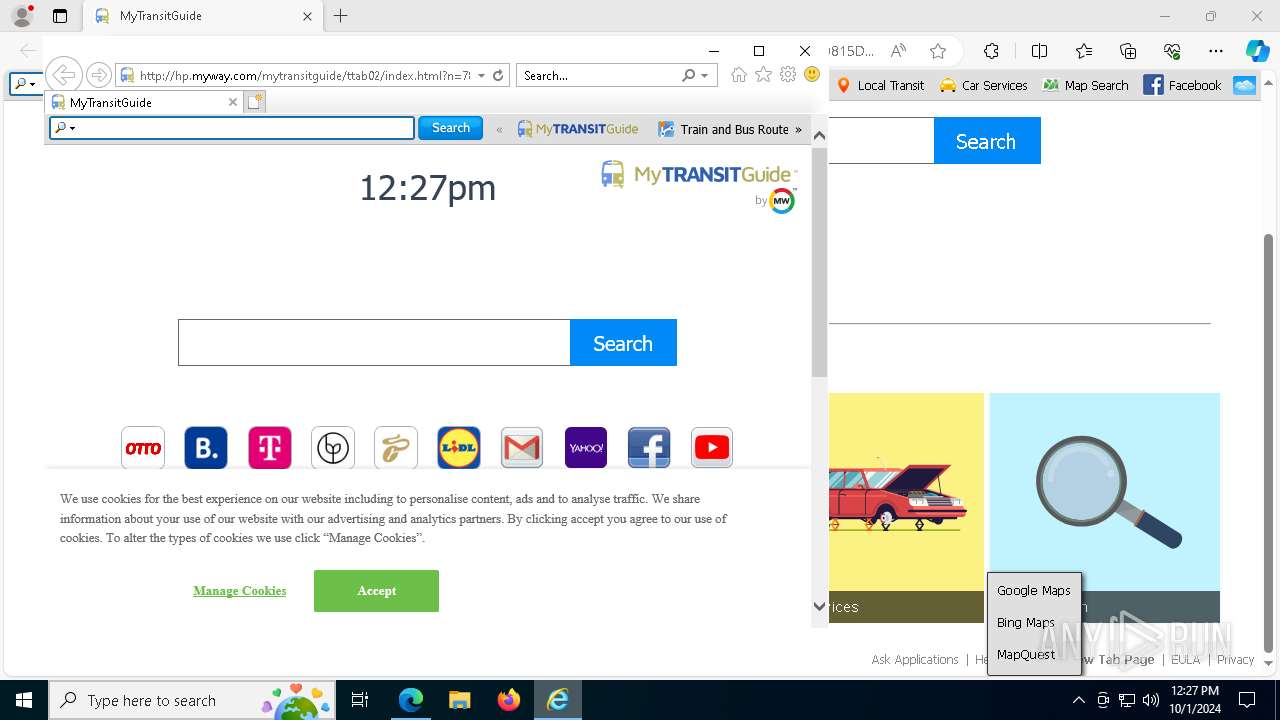
Task: Open Ask Applications footer link
Action: 915,659
